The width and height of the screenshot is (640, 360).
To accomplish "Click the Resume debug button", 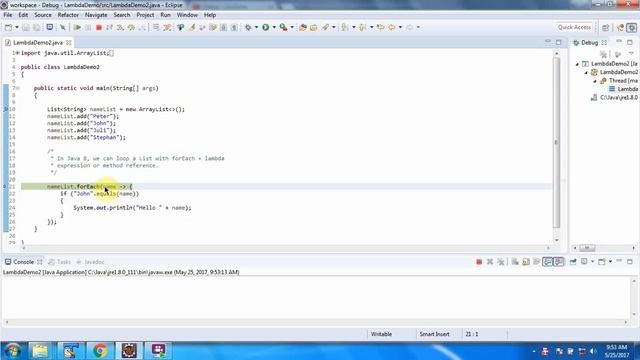I will pyautogui.click(x=77, y=27).
